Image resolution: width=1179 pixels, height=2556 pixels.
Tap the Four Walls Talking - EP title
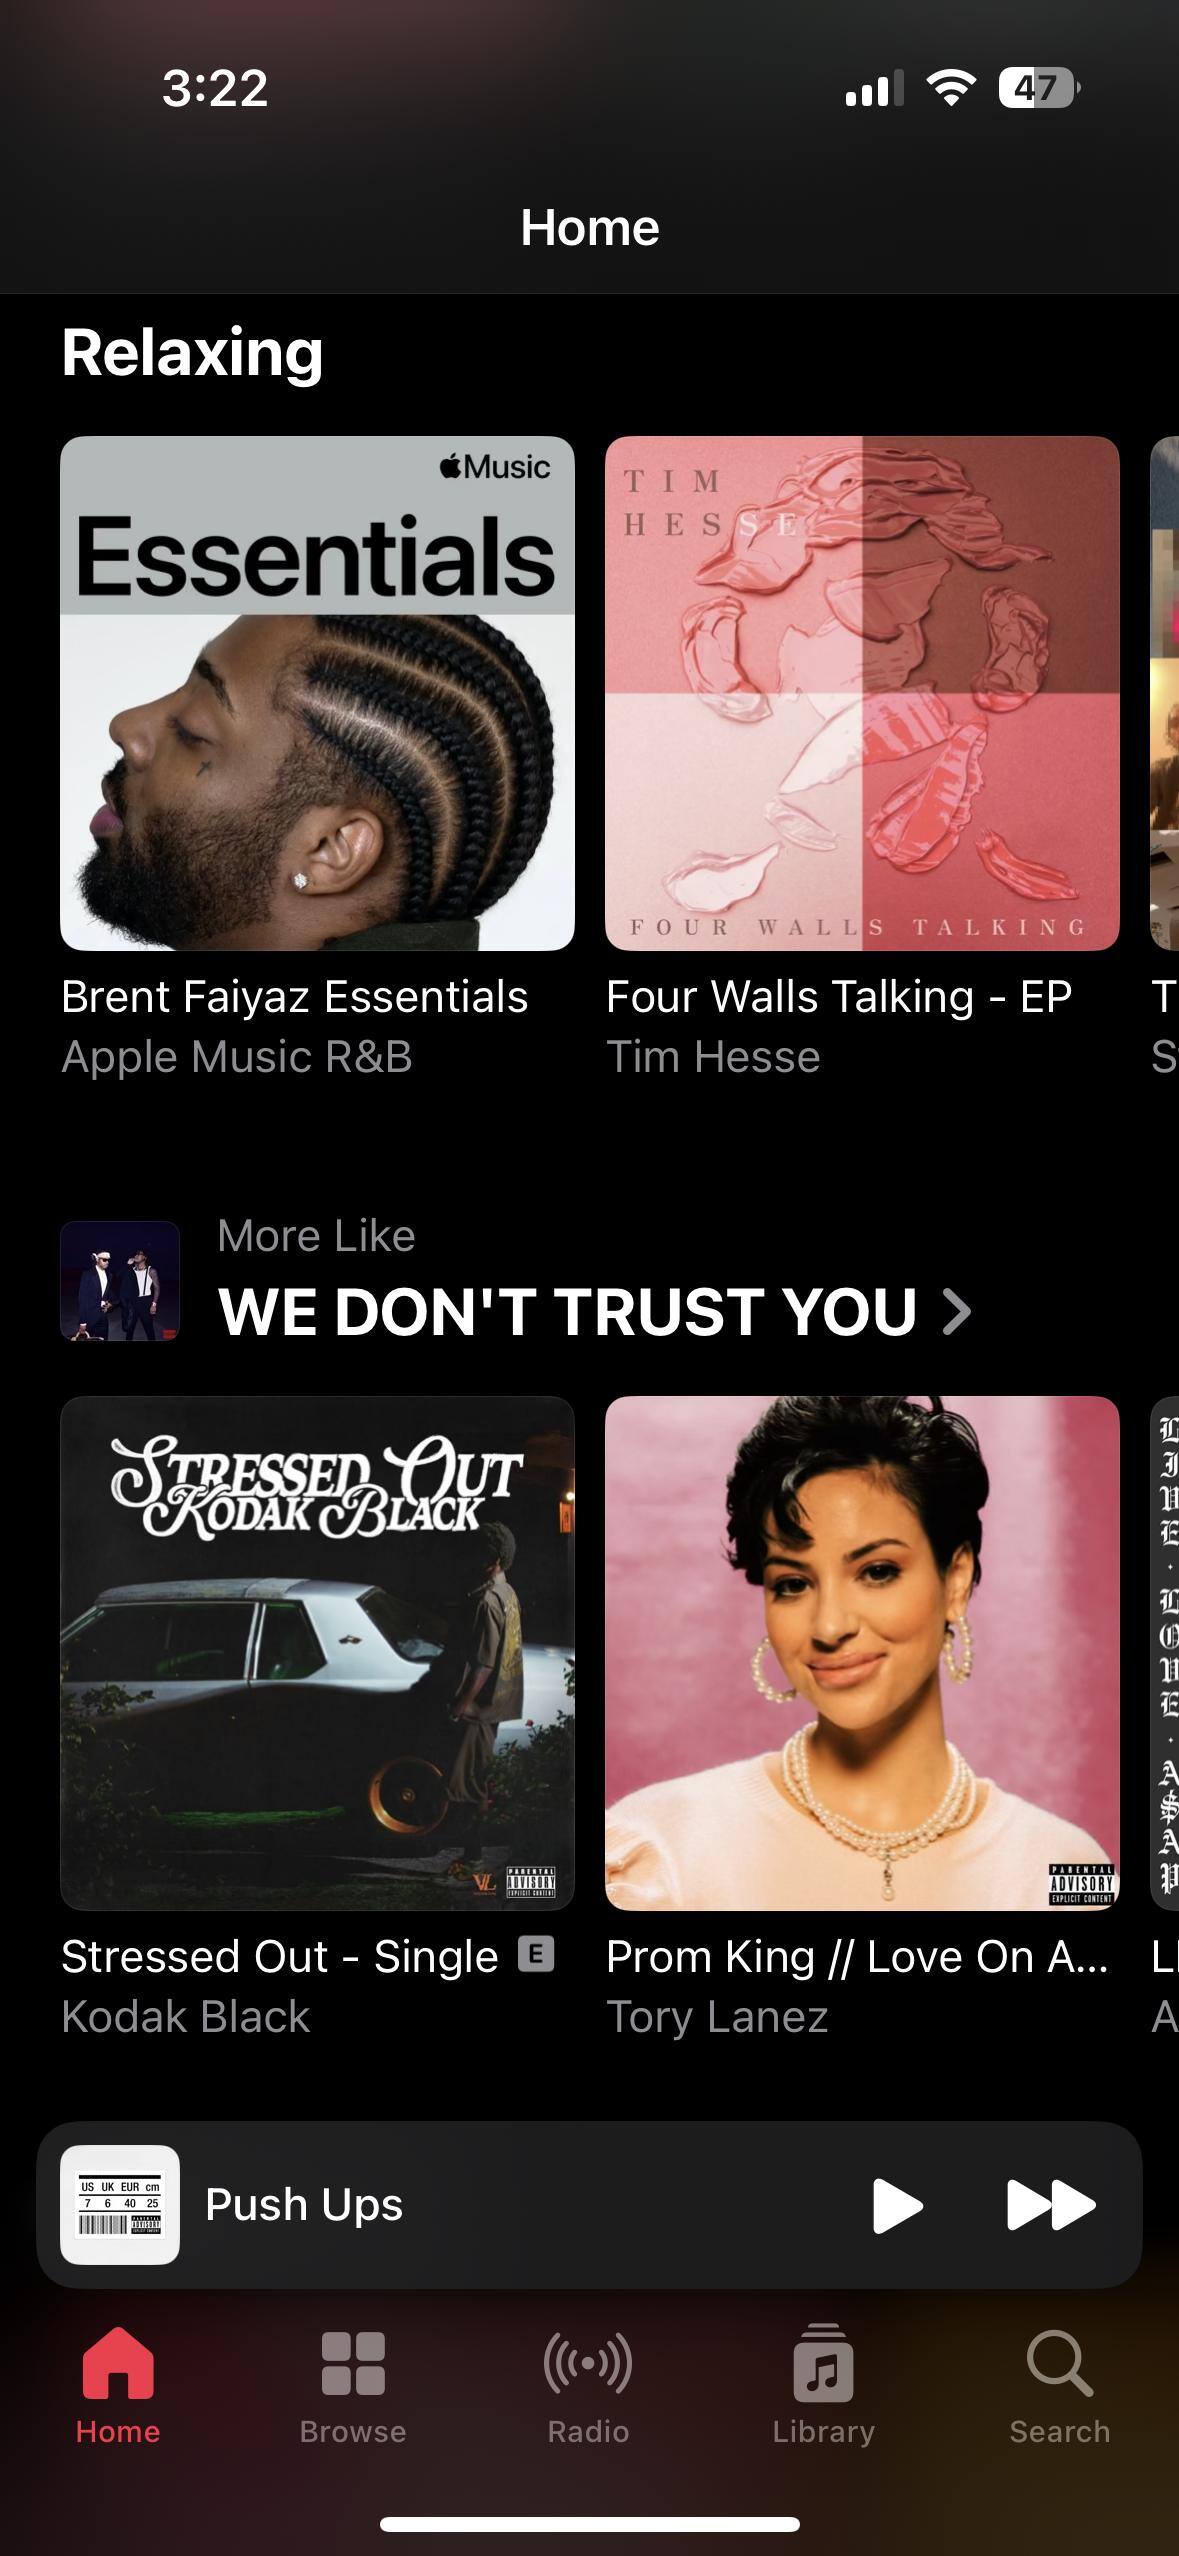click(839, 997)
